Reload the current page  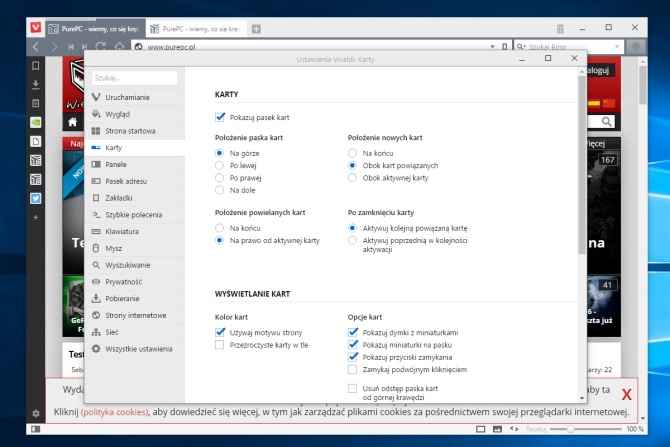click(x=101, y=47)
